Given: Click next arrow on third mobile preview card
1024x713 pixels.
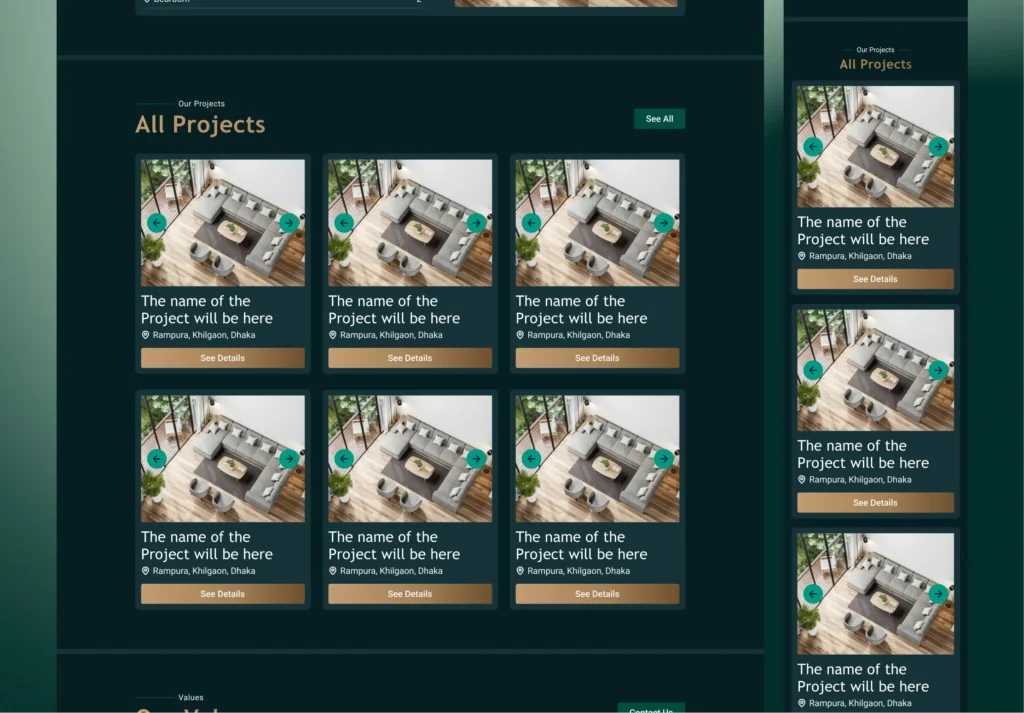Looking at the screenshot, I should pyautogui.click(x=937, y=594).
